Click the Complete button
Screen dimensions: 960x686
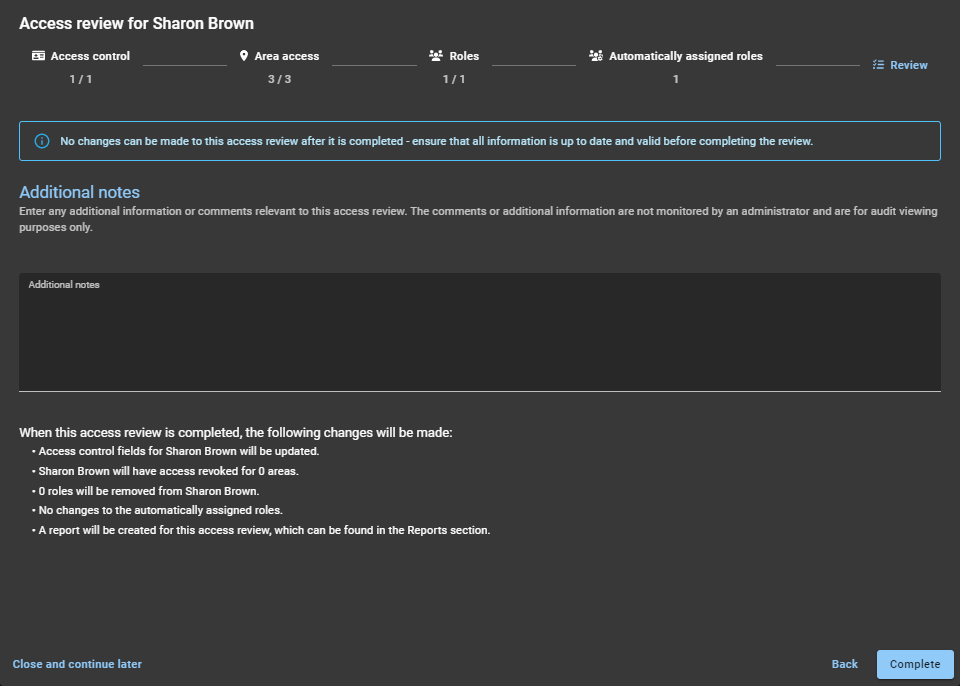(914, 664)
